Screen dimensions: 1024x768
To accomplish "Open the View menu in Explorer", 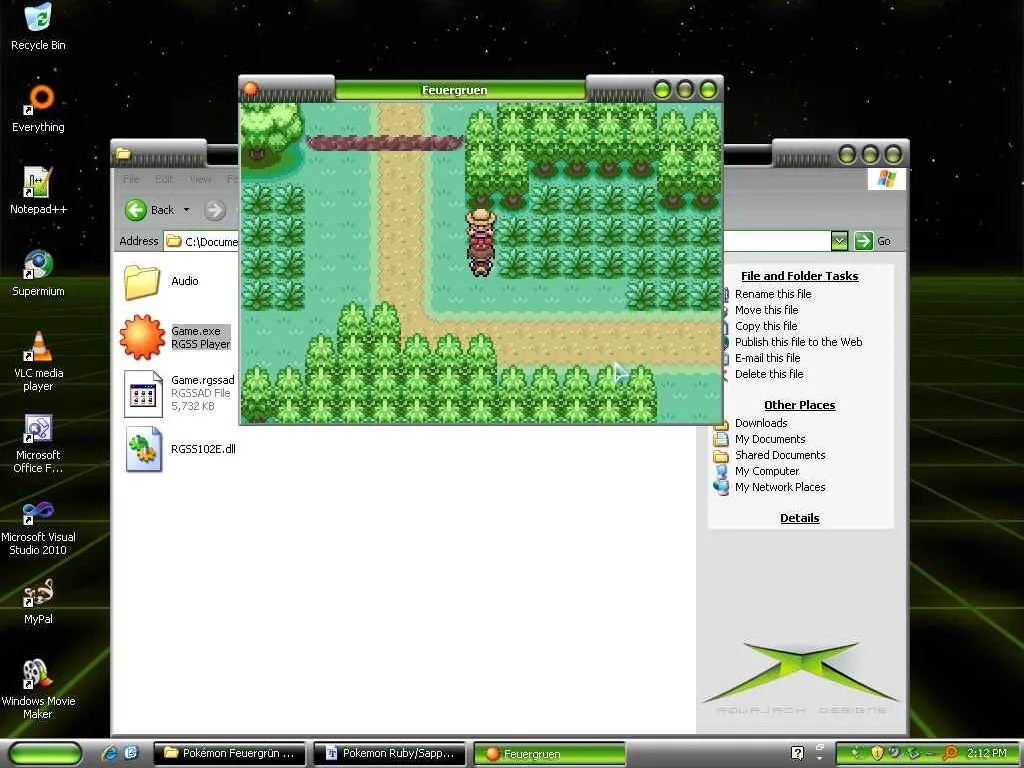I will pos(200,179).
